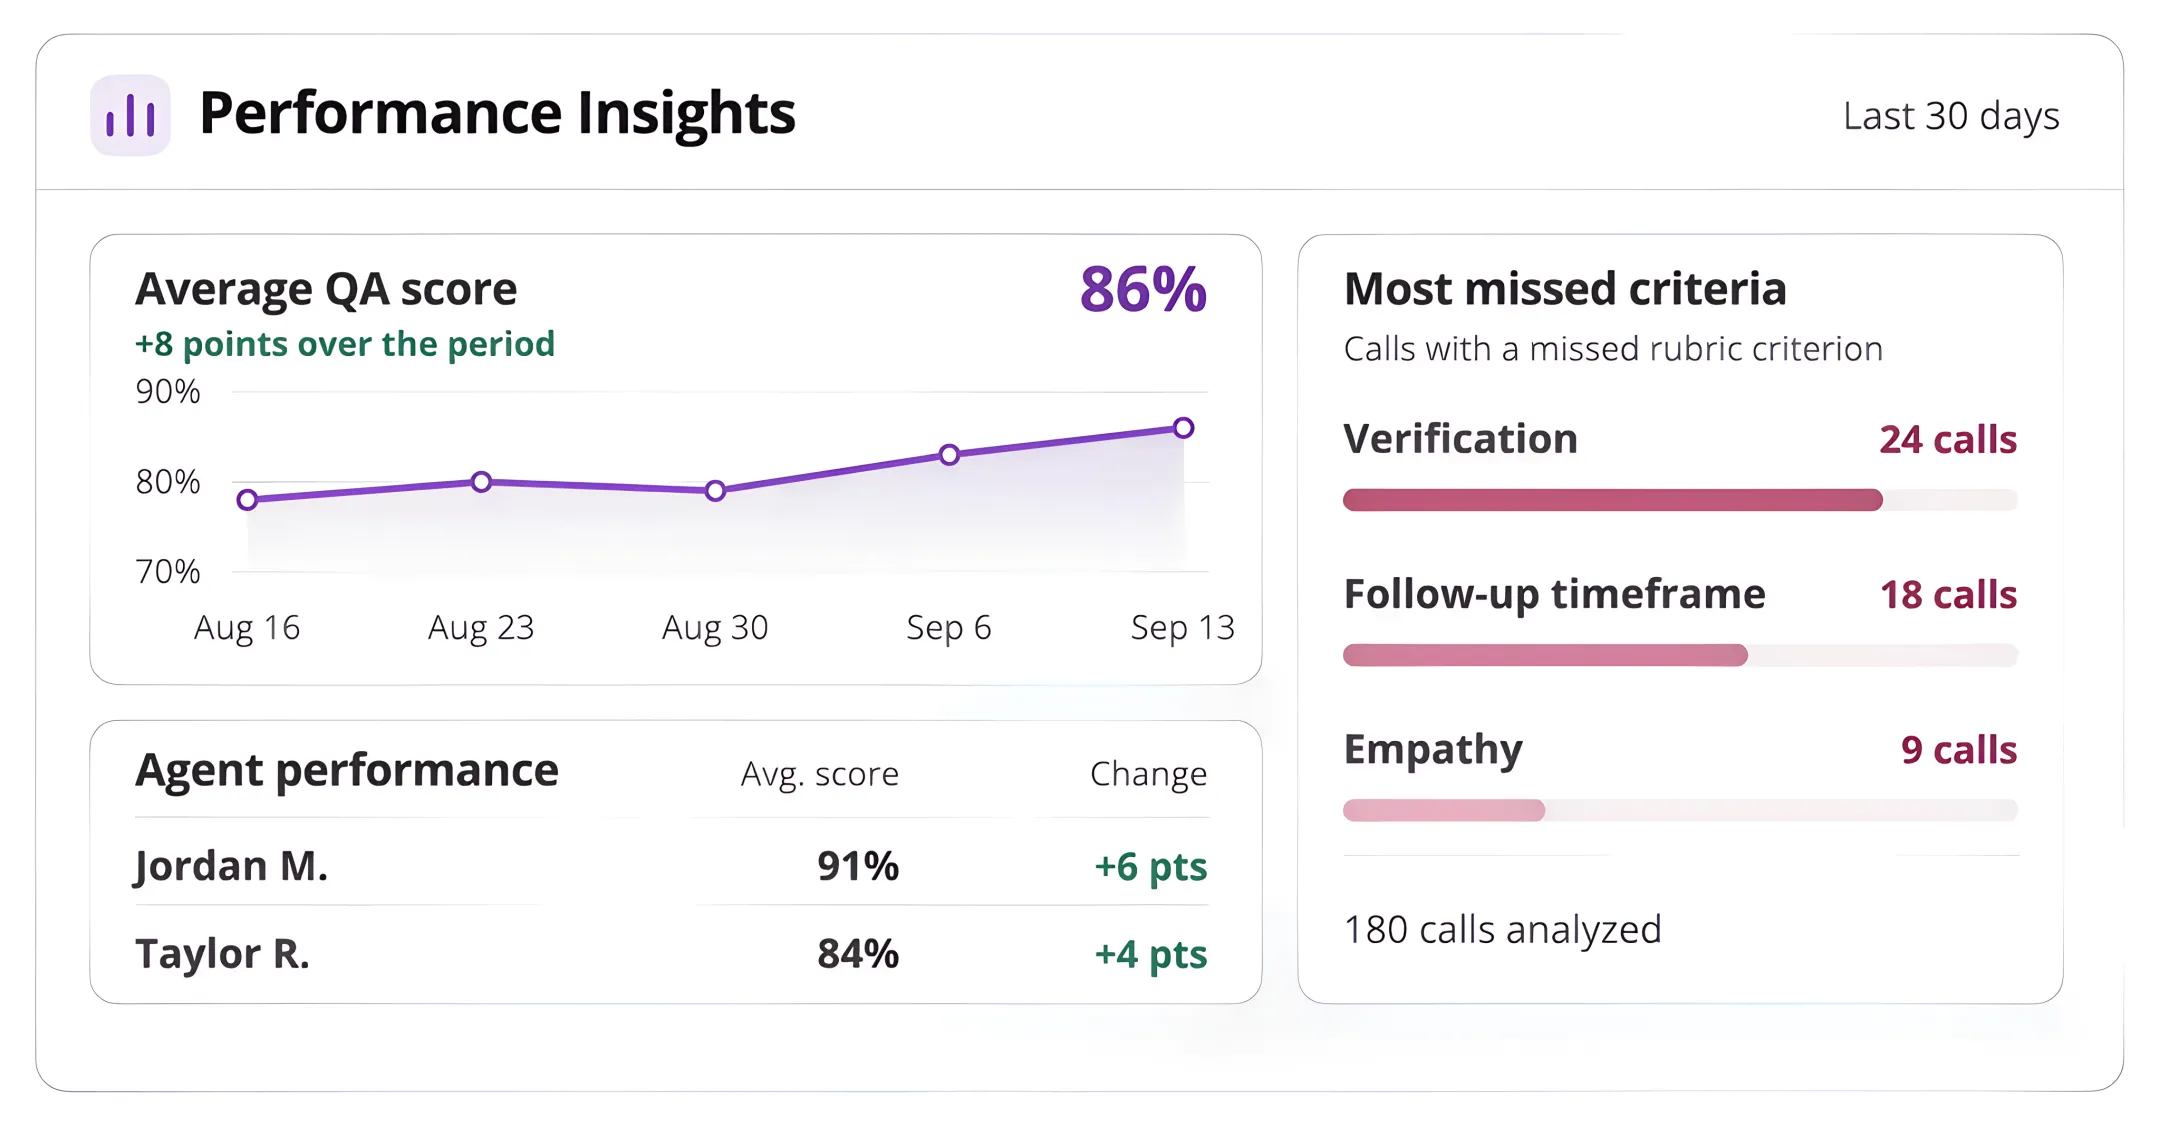2160x1126 pixels.
Task: Click the purple bar chart icon
Action: (x=130, y=115)
